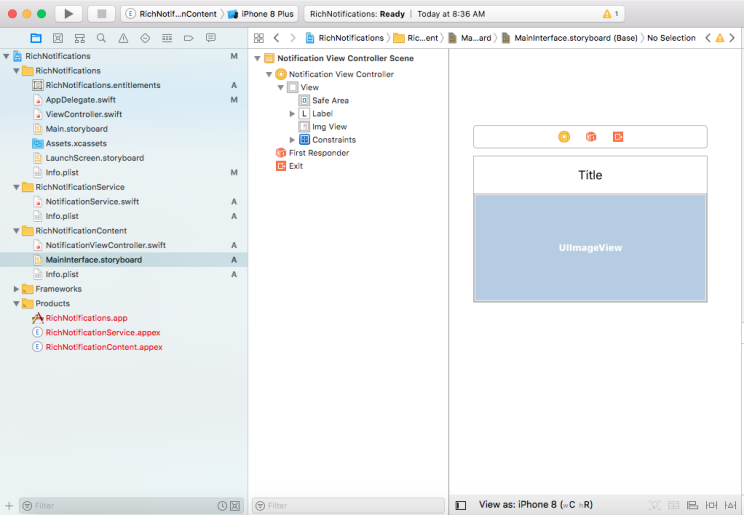This screenshot has width=744, height=516.
Task: Select the View Controller dock icon in canvas
Action: click(x=564, y=137)
